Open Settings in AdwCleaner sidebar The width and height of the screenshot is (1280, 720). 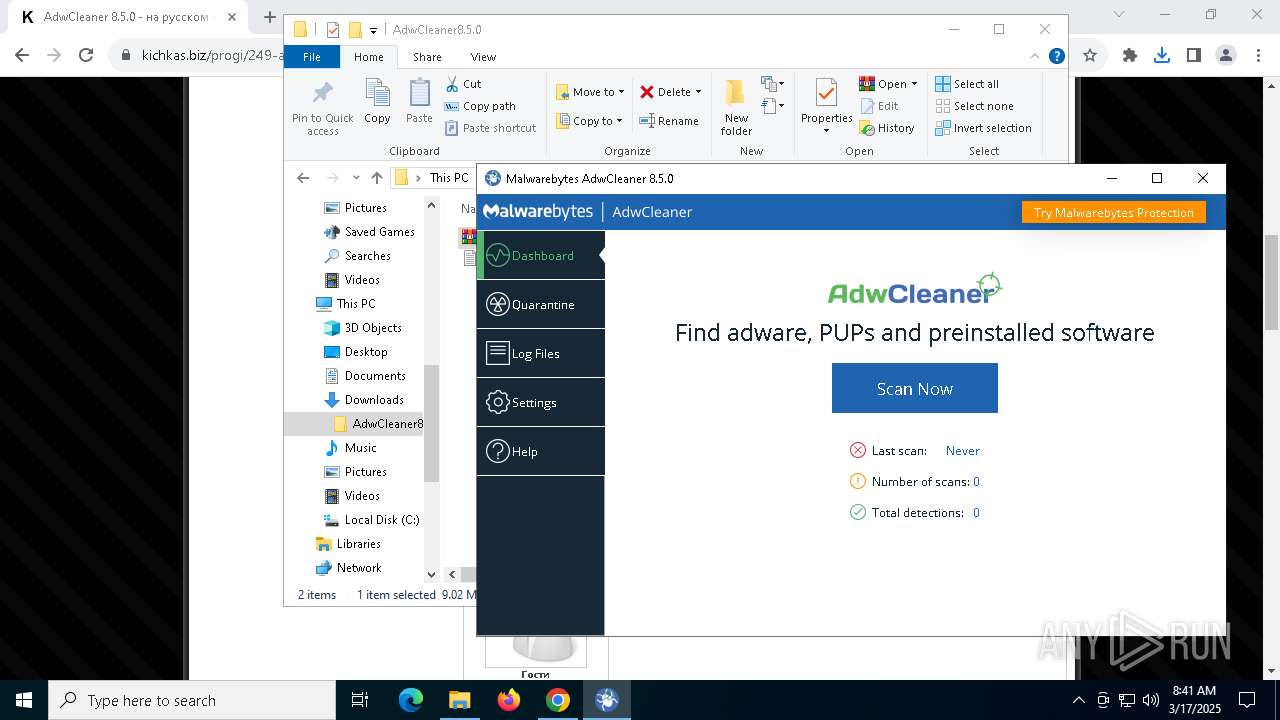[x=541, y=403]
